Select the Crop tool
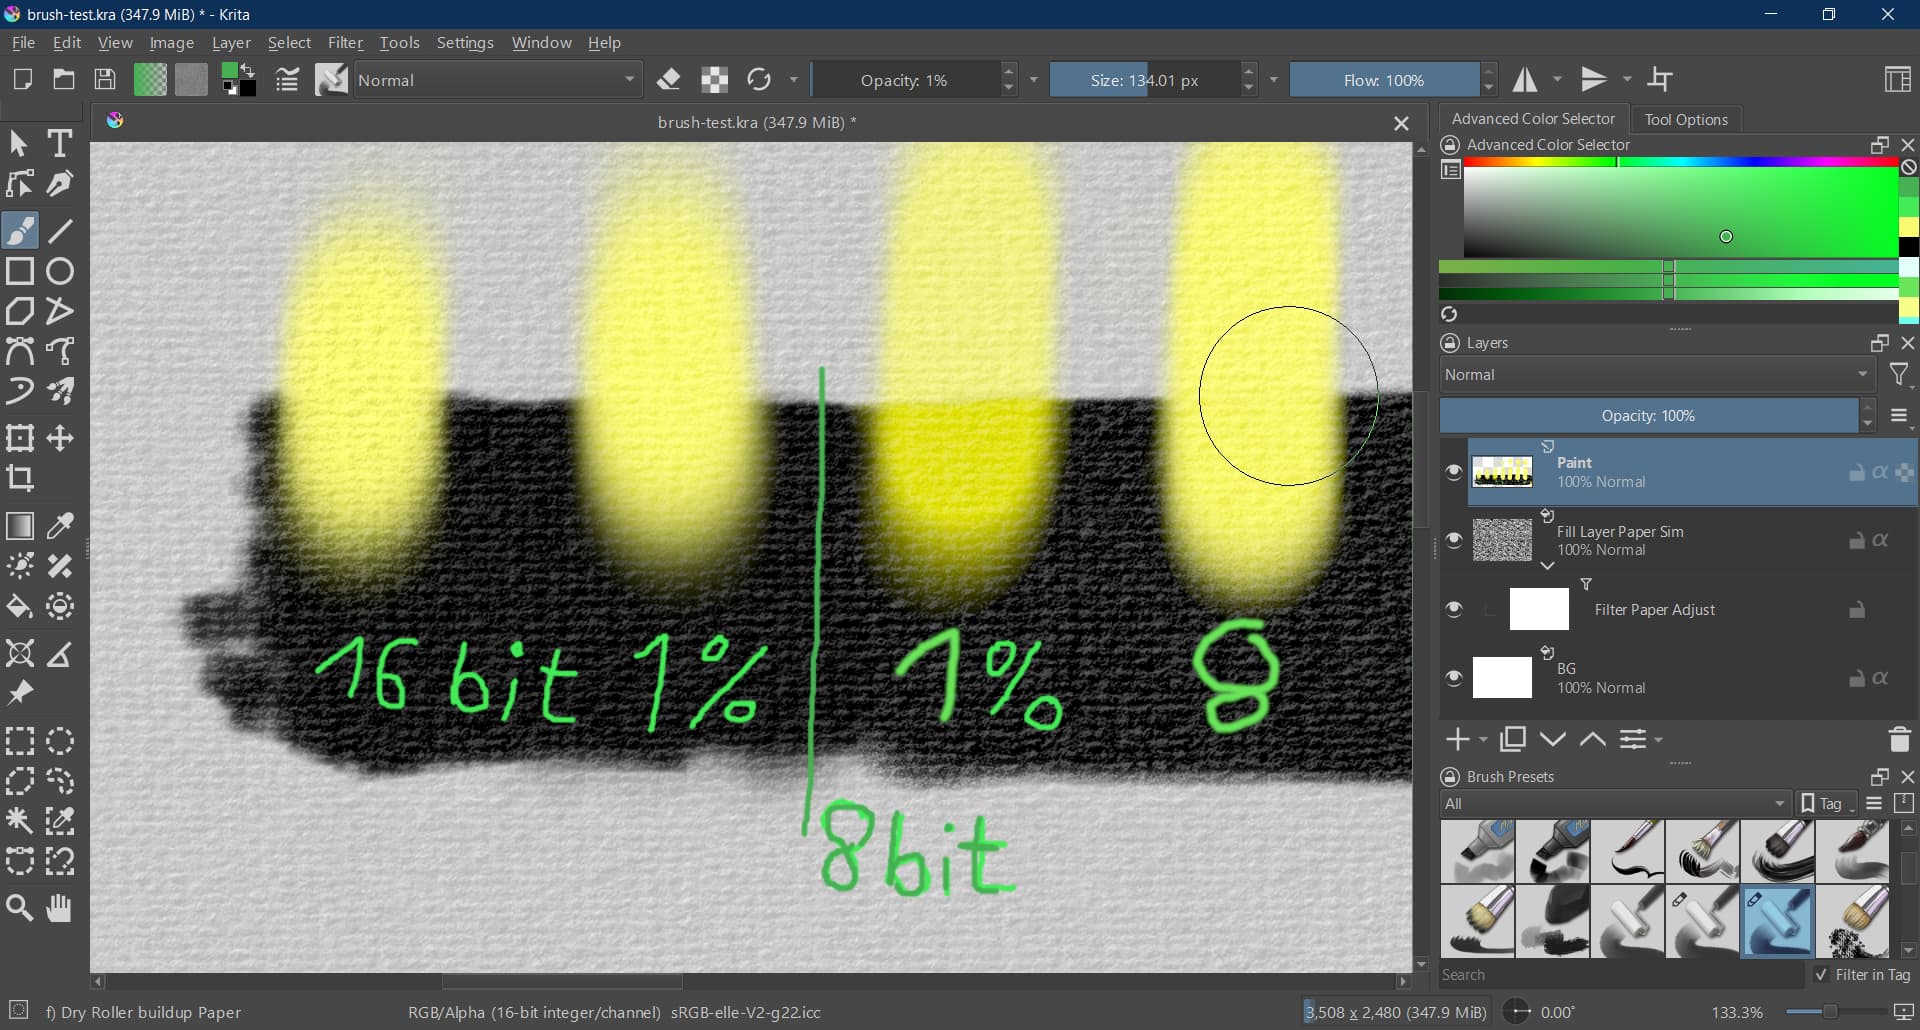 coord(20,478)
